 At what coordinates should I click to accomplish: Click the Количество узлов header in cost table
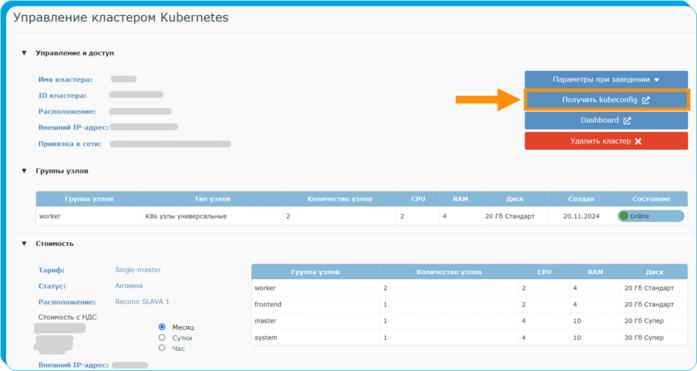449,272
